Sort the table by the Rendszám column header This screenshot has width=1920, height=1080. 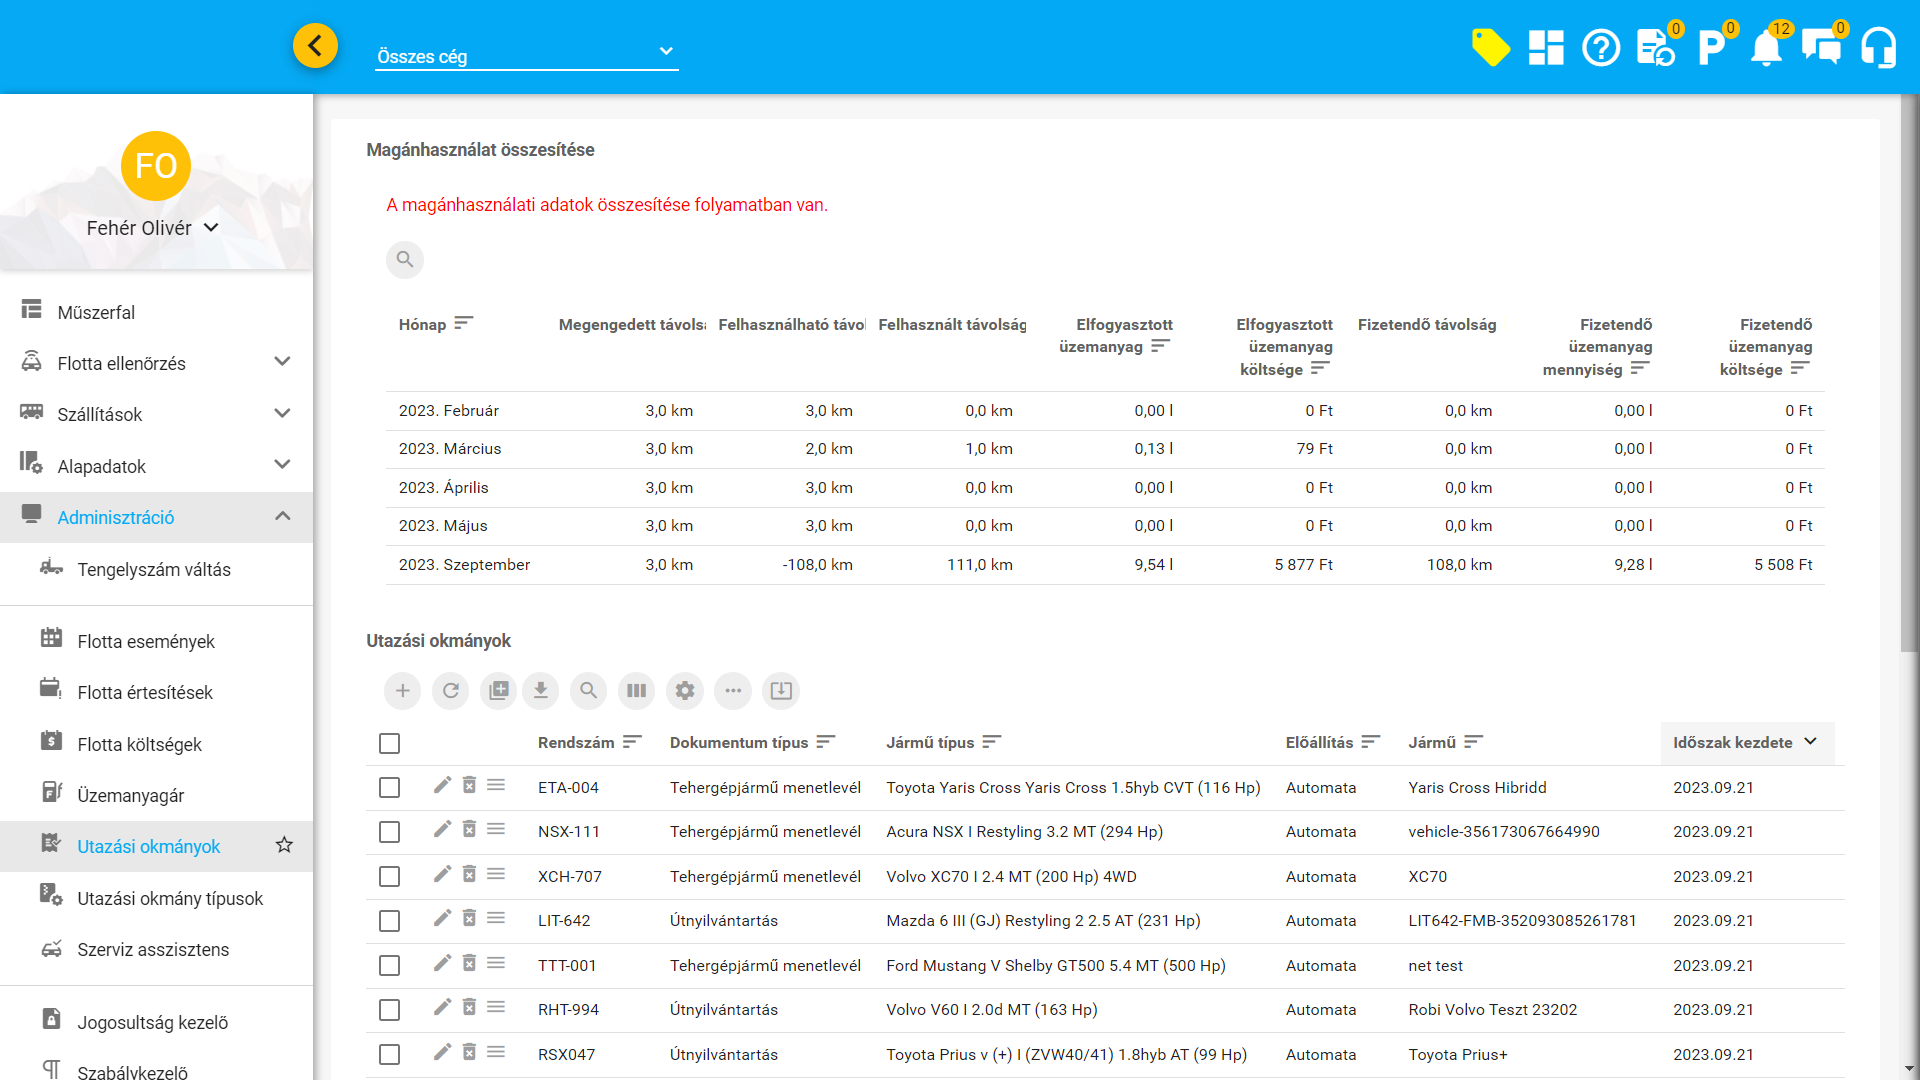point(576,742)
